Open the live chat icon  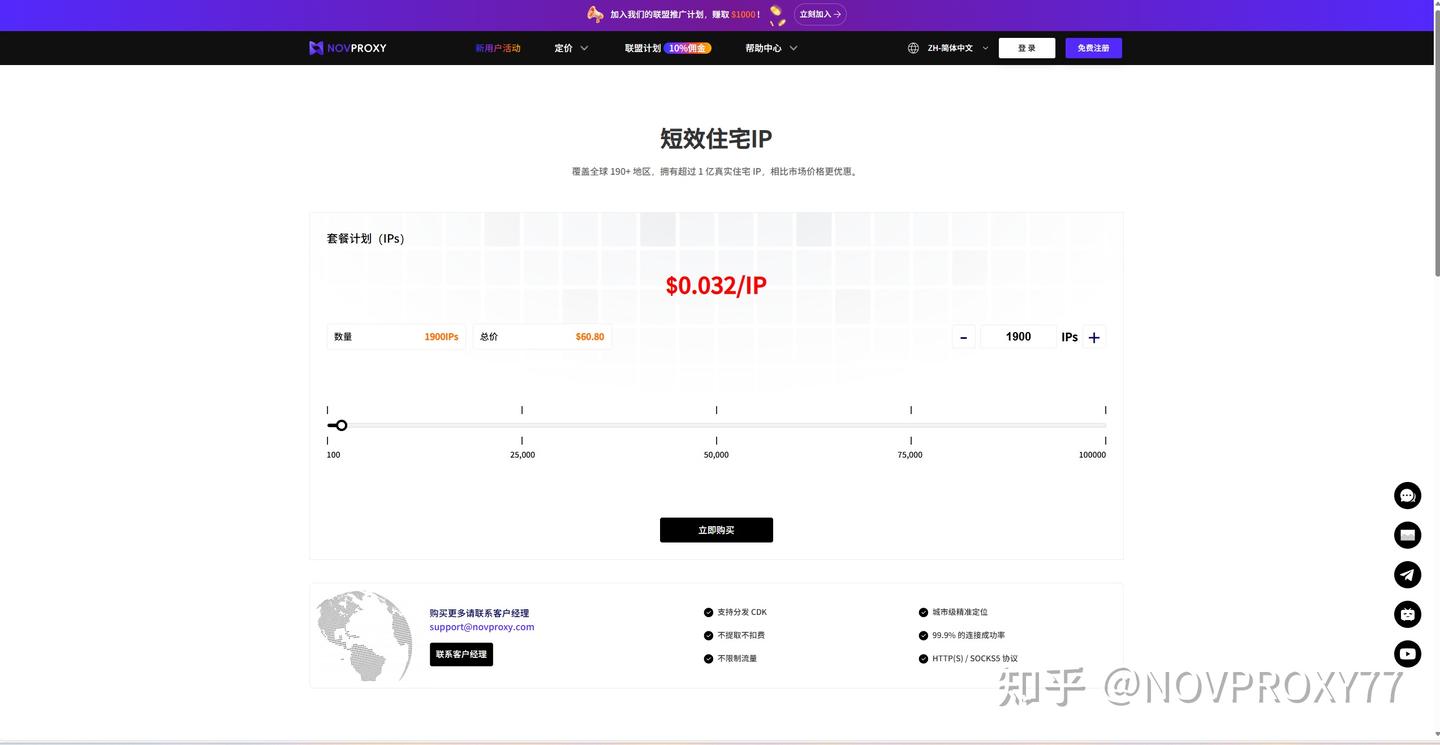pyautogui.click(x=1407, y=495)
